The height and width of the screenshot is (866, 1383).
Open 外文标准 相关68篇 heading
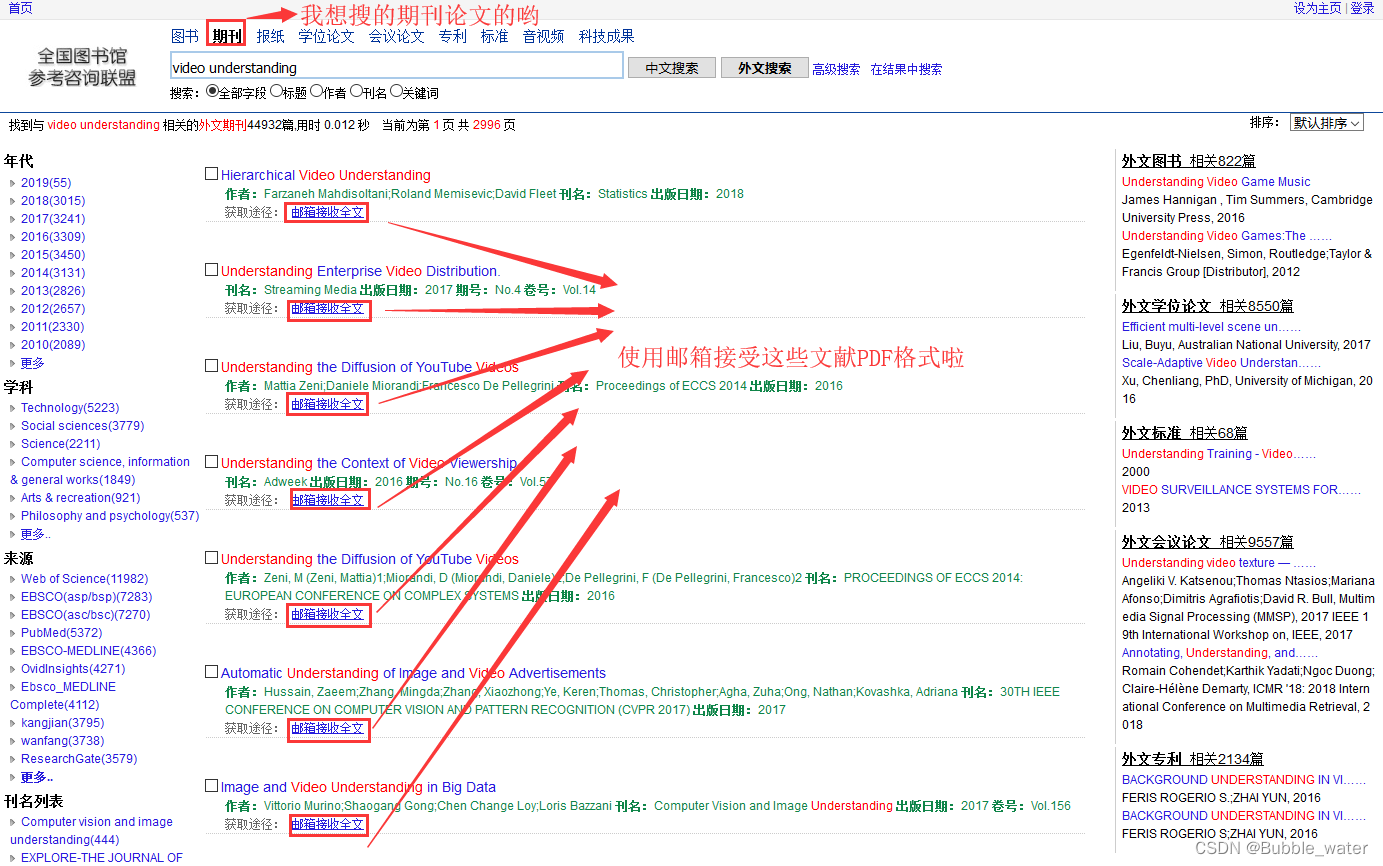[1184, 433]
